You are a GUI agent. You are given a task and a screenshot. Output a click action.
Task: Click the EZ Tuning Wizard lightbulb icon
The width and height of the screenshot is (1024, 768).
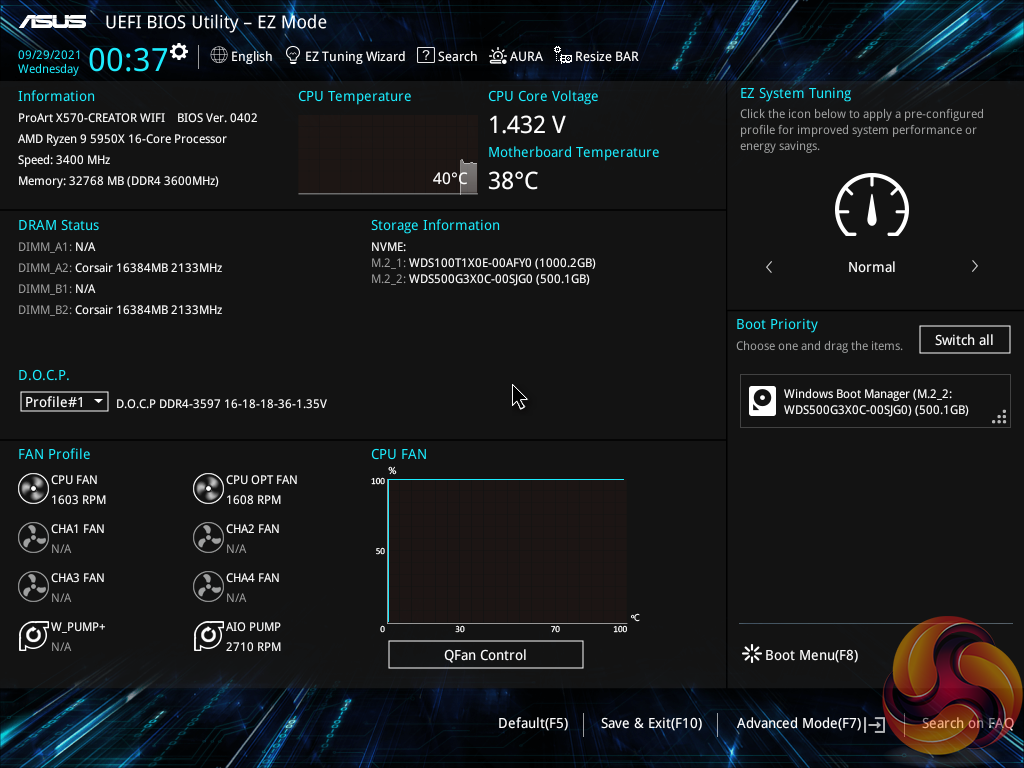293,56
